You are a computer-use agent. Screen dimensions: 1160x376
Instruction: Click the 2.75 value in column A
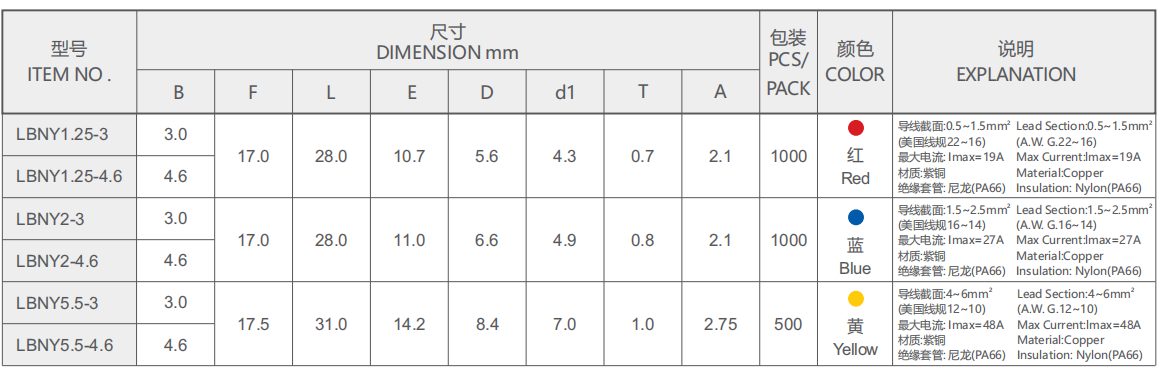(721, 324)
